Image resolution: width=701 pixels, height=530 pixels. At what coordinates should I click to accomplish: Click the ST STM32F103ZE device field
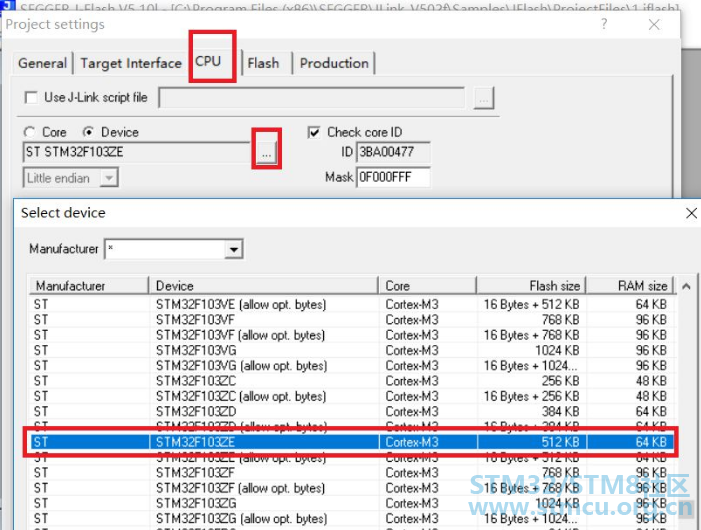point(136,152)
